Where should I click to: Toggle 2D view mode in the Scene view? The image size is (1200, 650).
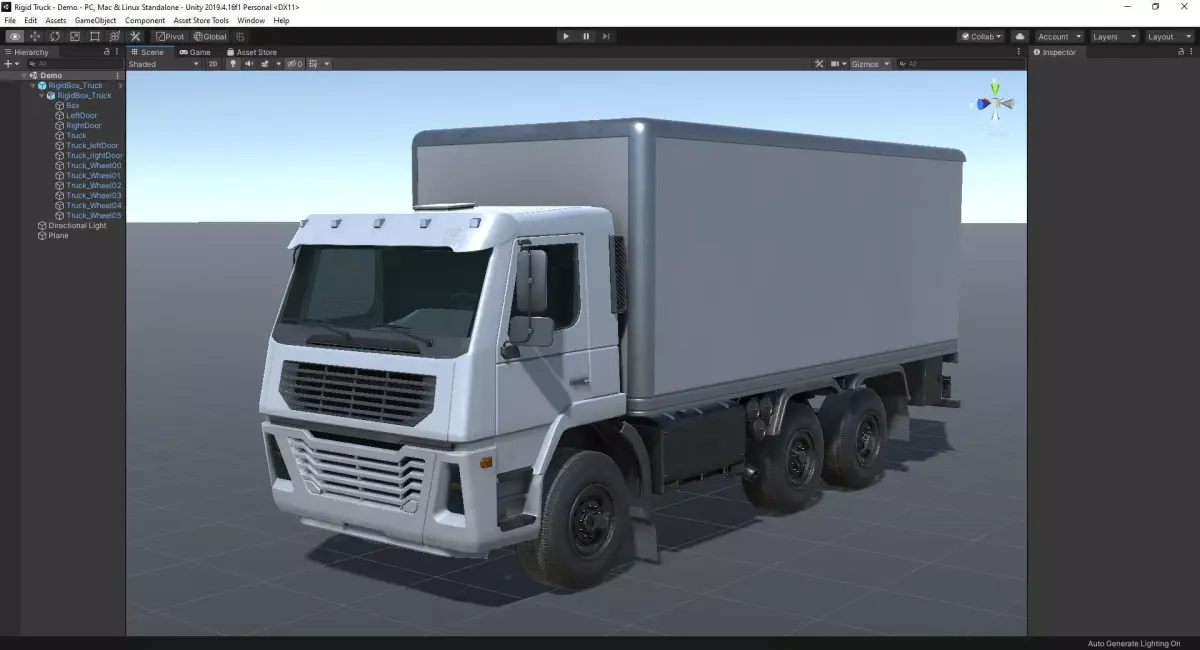[x=215, y=63]
